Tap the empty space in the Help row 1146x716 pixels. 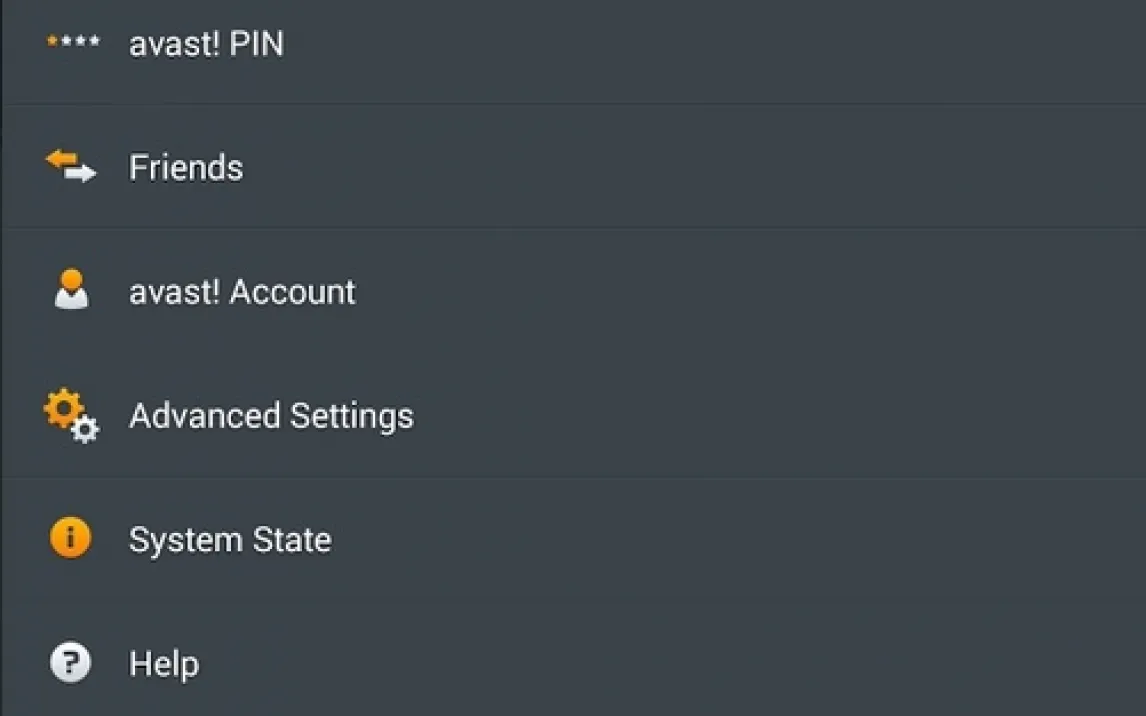click(x=700, y=664)
